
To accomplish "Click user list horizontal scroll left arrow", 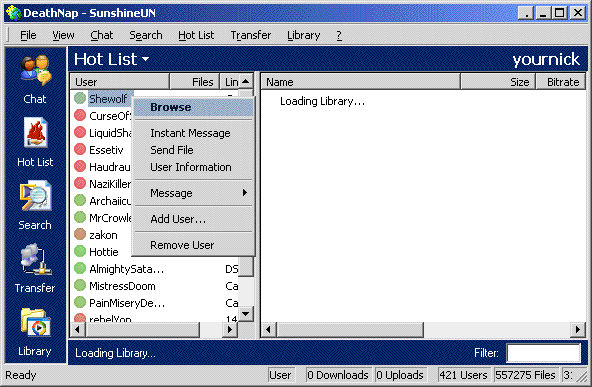I will (x=78, y=329).
